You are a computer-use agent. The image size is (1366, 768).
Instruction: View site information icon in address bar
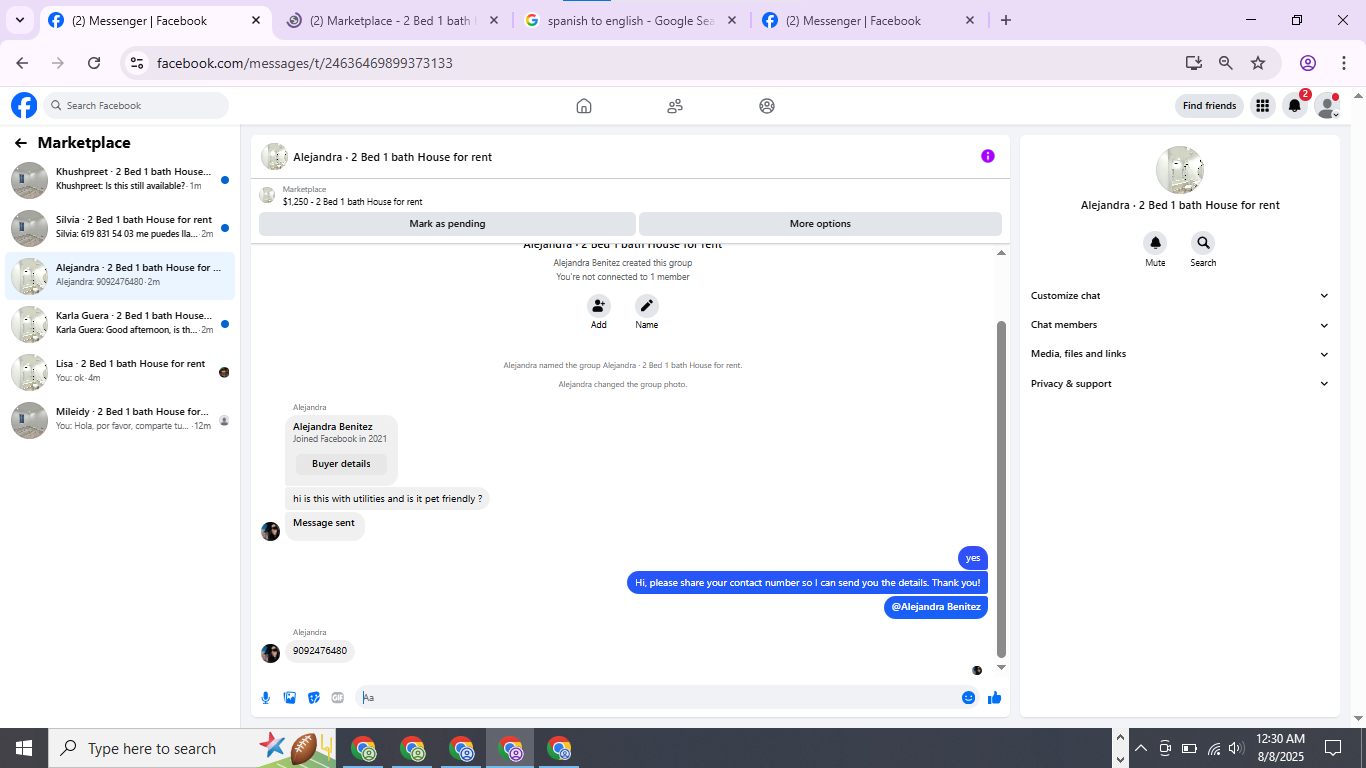tap(138, 63)
